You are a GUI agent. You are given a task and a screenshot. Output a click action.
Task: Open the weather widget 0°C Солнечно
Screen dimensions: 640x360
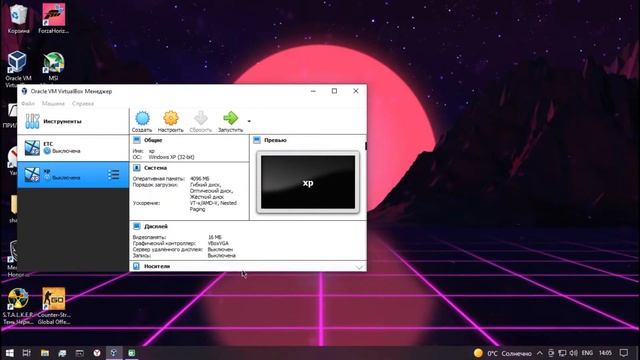pyautogui.click(x=502, y=353)
